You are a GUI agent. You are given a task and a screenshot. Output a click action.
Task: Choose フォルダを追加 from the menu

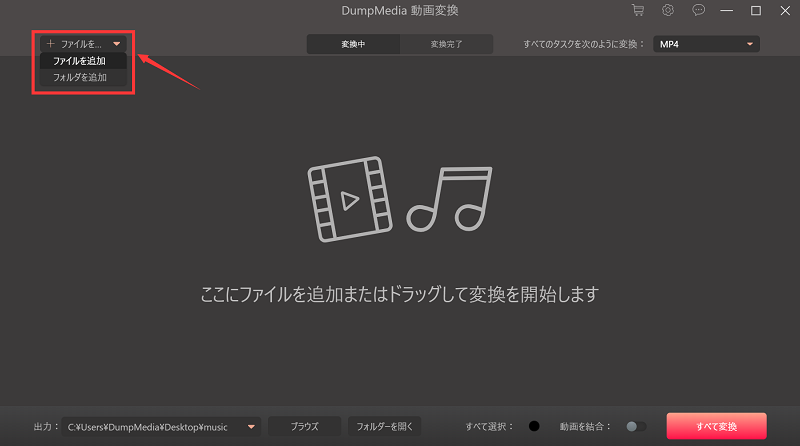pos(83,78)
